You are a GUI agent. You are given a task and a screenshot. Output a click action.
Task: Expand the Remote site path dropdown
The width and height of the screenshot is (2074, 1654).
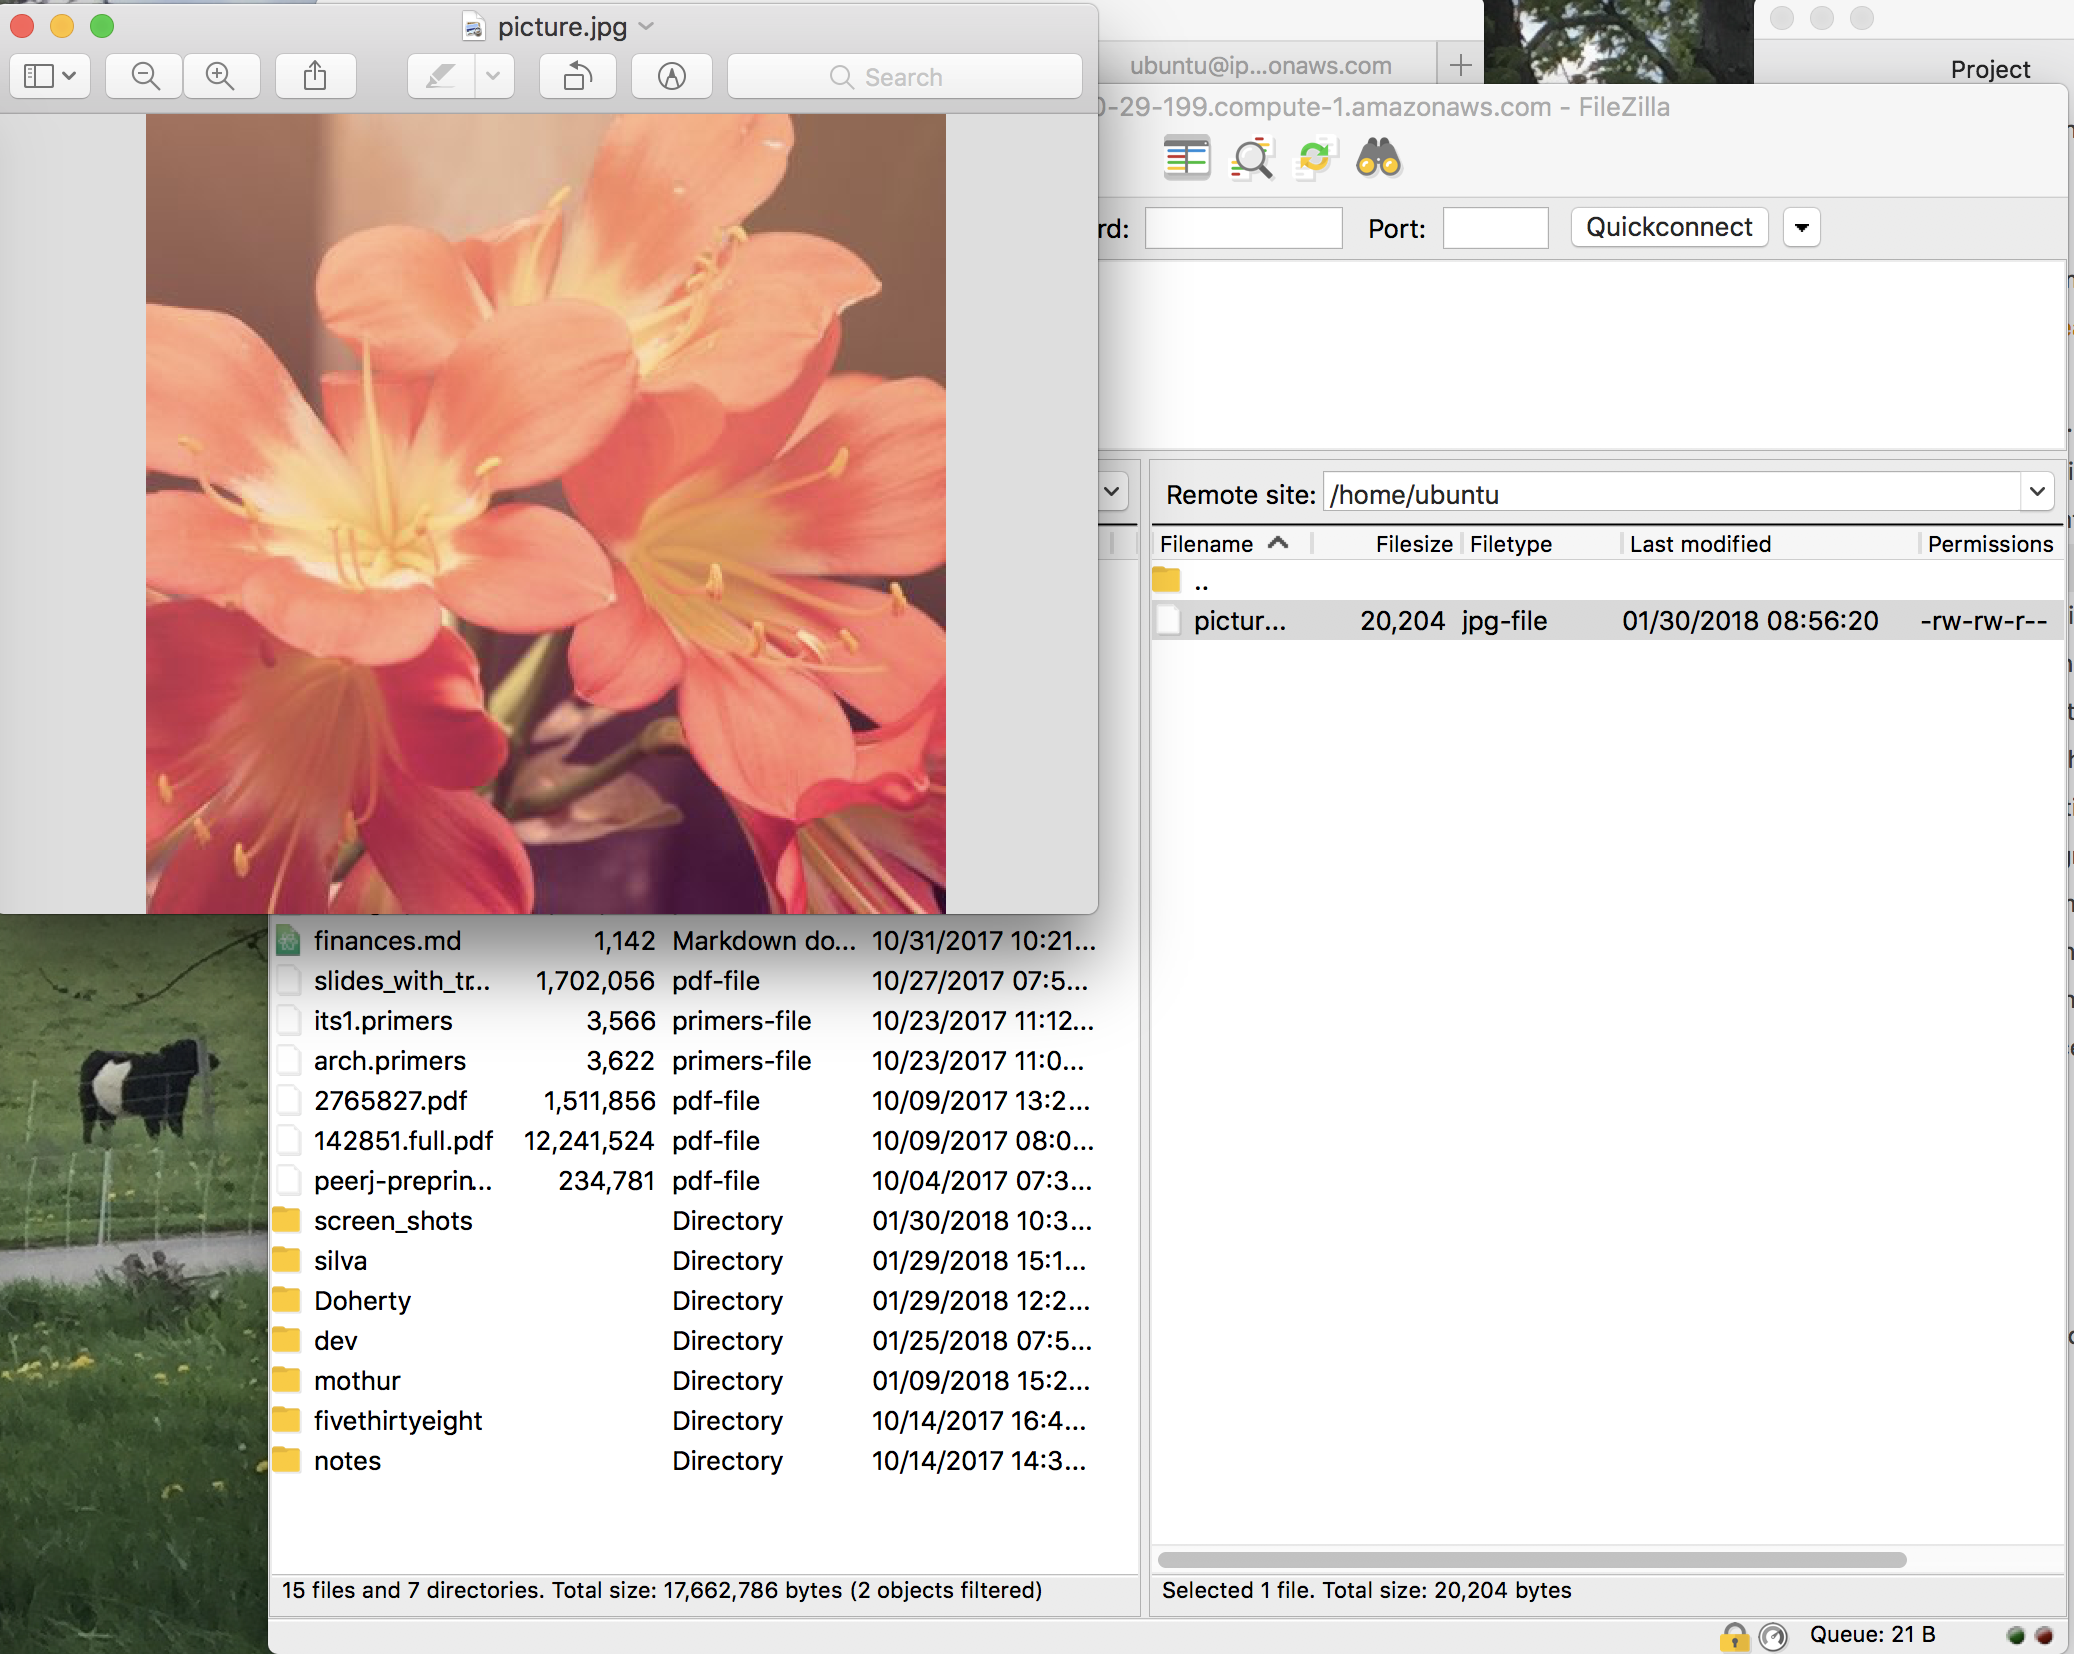tap(2036, 492)
